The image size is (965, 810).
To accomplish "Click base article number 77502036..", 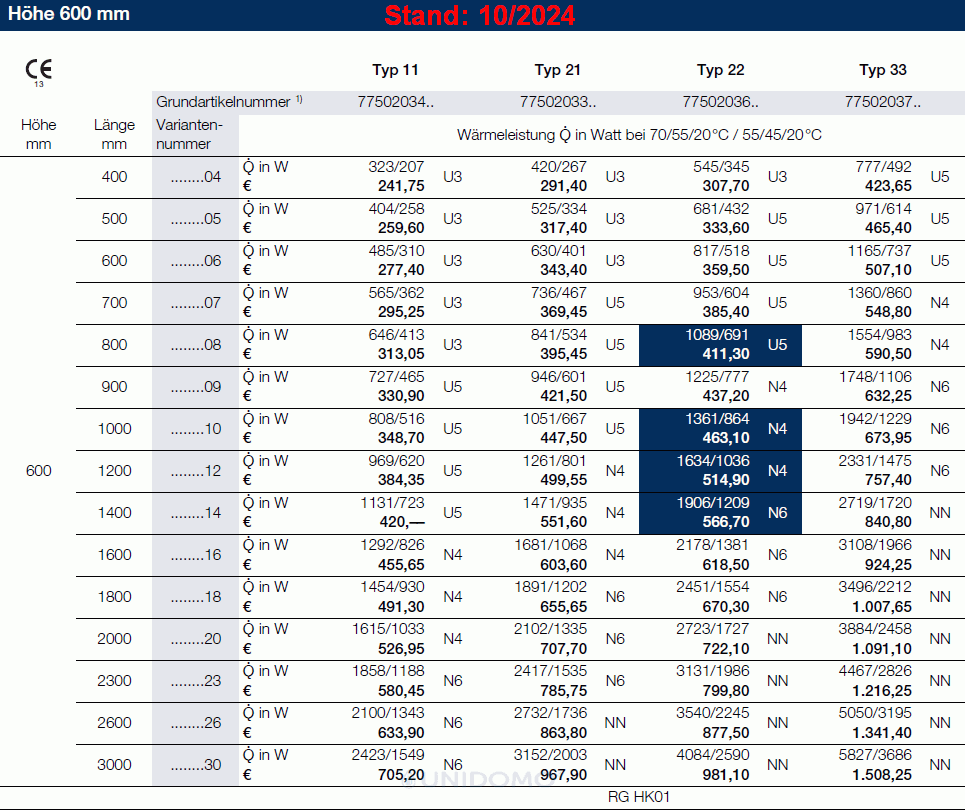I will click(x=720, y=101).
